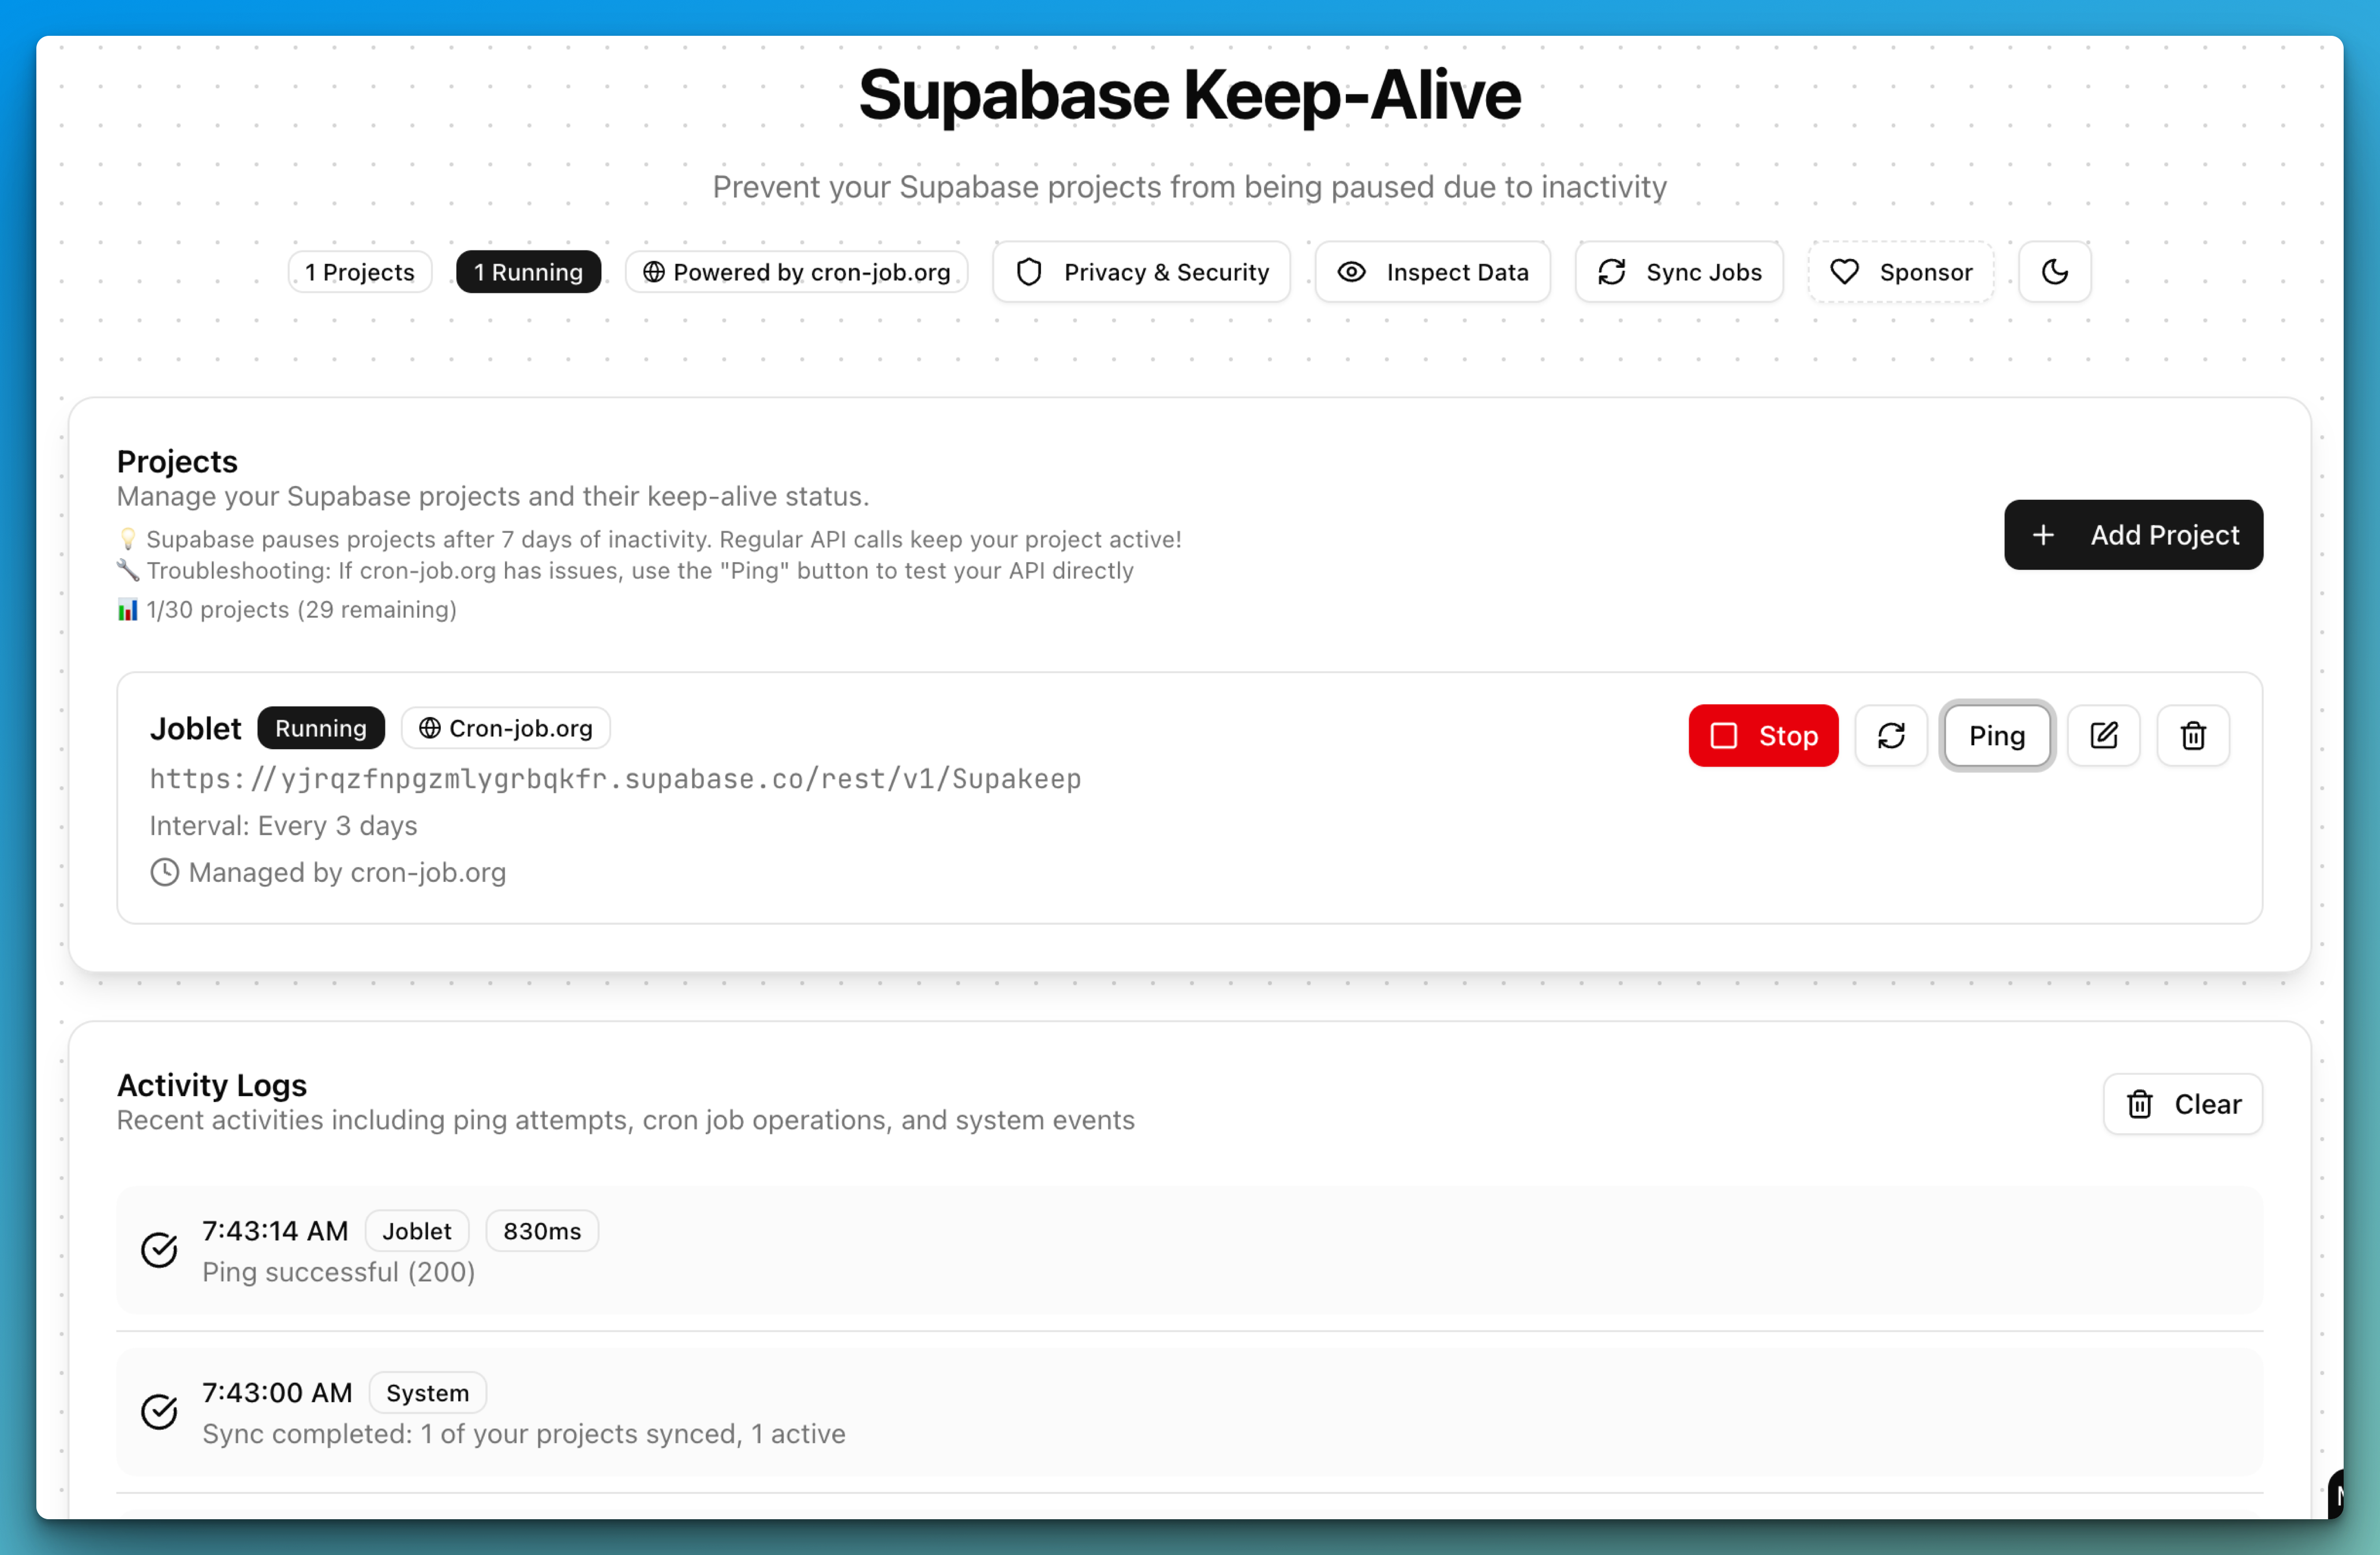Image resolution: width=2380 pixels, height=1555 pixels.
Task: Click the 1/30 projects remaining text
Action: 301,610
